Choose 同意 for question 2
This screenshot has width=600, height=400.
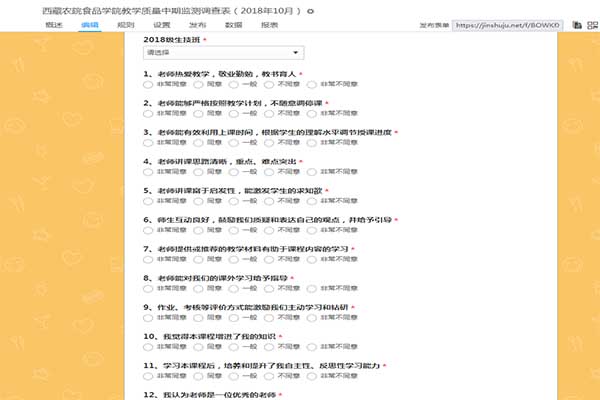pos(194,114)
